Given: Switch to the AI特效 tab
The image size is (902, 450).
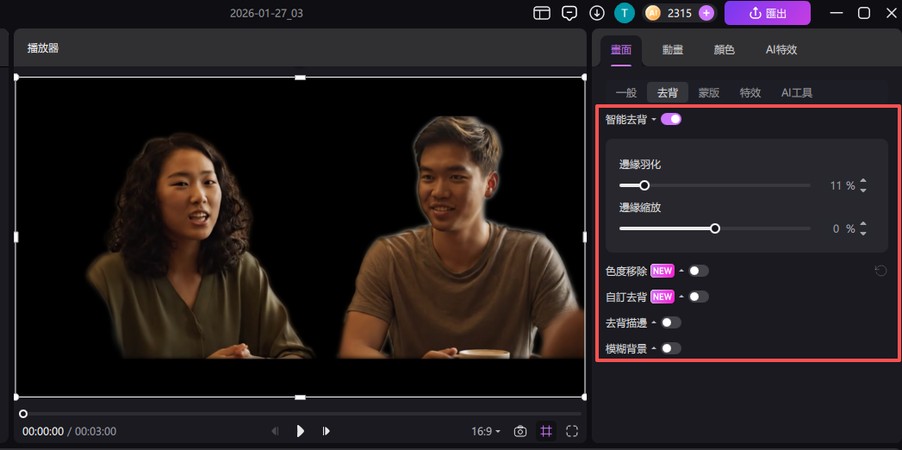Looking at the screenshot, I should (781, 50).
